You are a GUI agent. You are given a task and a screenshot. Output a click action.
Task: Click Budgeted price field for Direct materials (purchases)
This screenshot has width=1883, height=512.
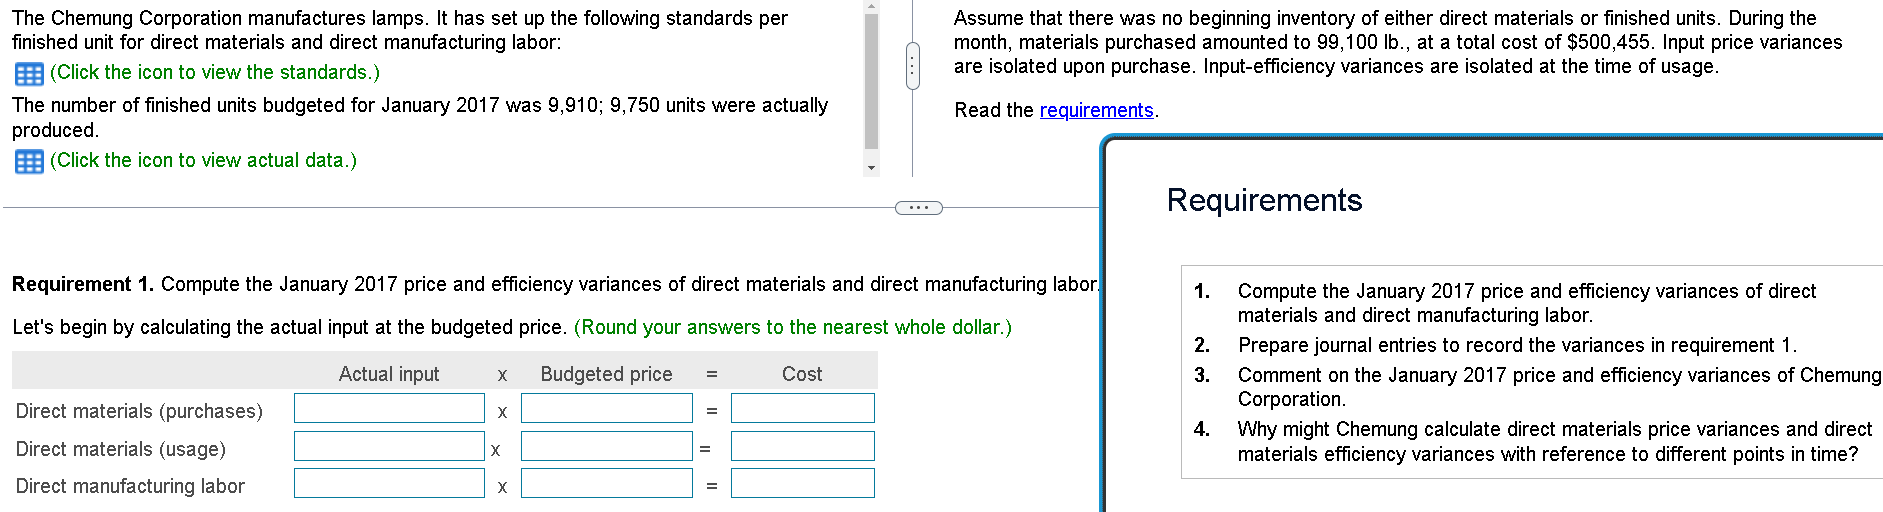click(606, 408)
